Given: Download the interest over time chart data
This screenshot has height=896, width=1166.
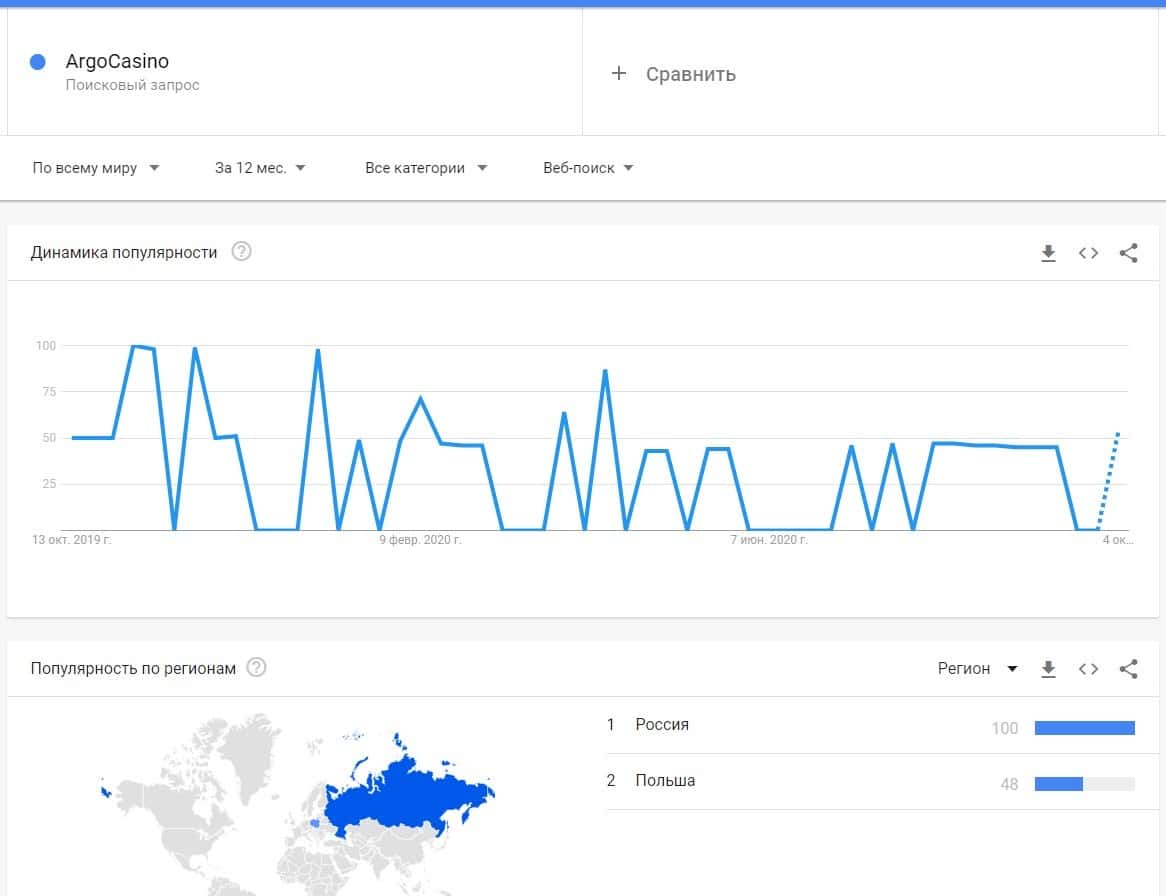Looking at the screenshot, I should click(1048, 253).
